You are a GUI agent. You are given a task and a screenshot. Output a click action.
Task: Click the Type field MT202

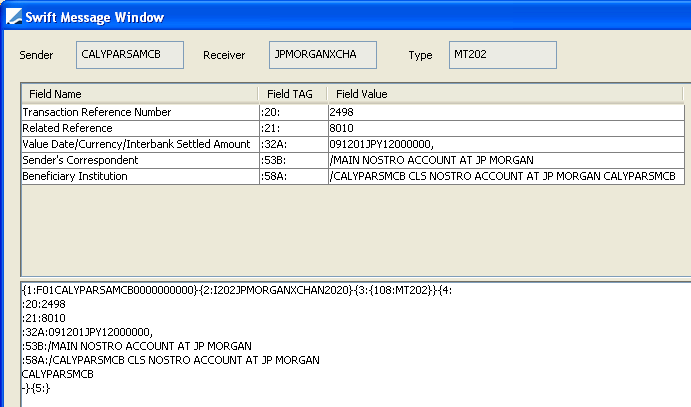click(x=502, y=55)
